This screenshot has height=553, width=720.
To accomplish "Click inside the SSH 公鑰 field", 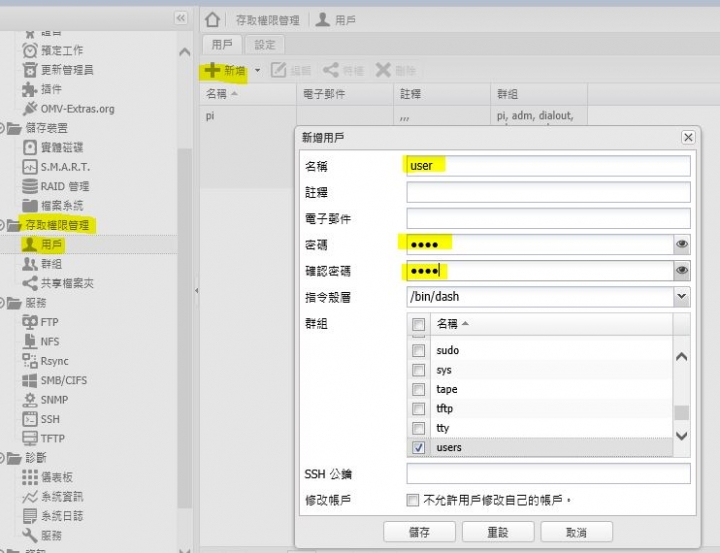I will coord(548,474).
